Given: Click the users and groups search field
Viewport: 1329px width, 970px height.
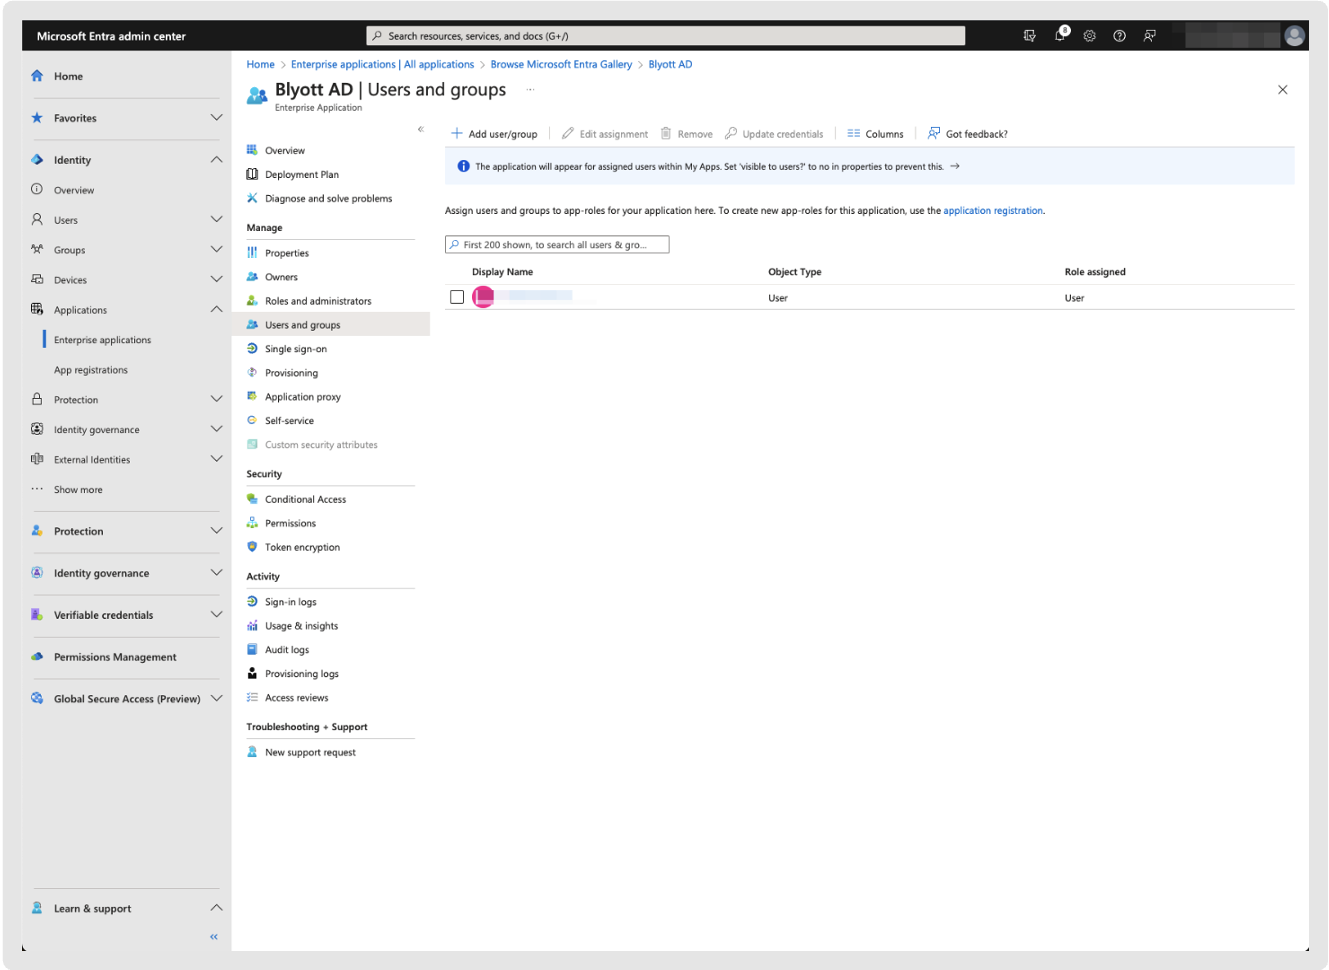Looking at the screenshot, I should tap(557, 245).
